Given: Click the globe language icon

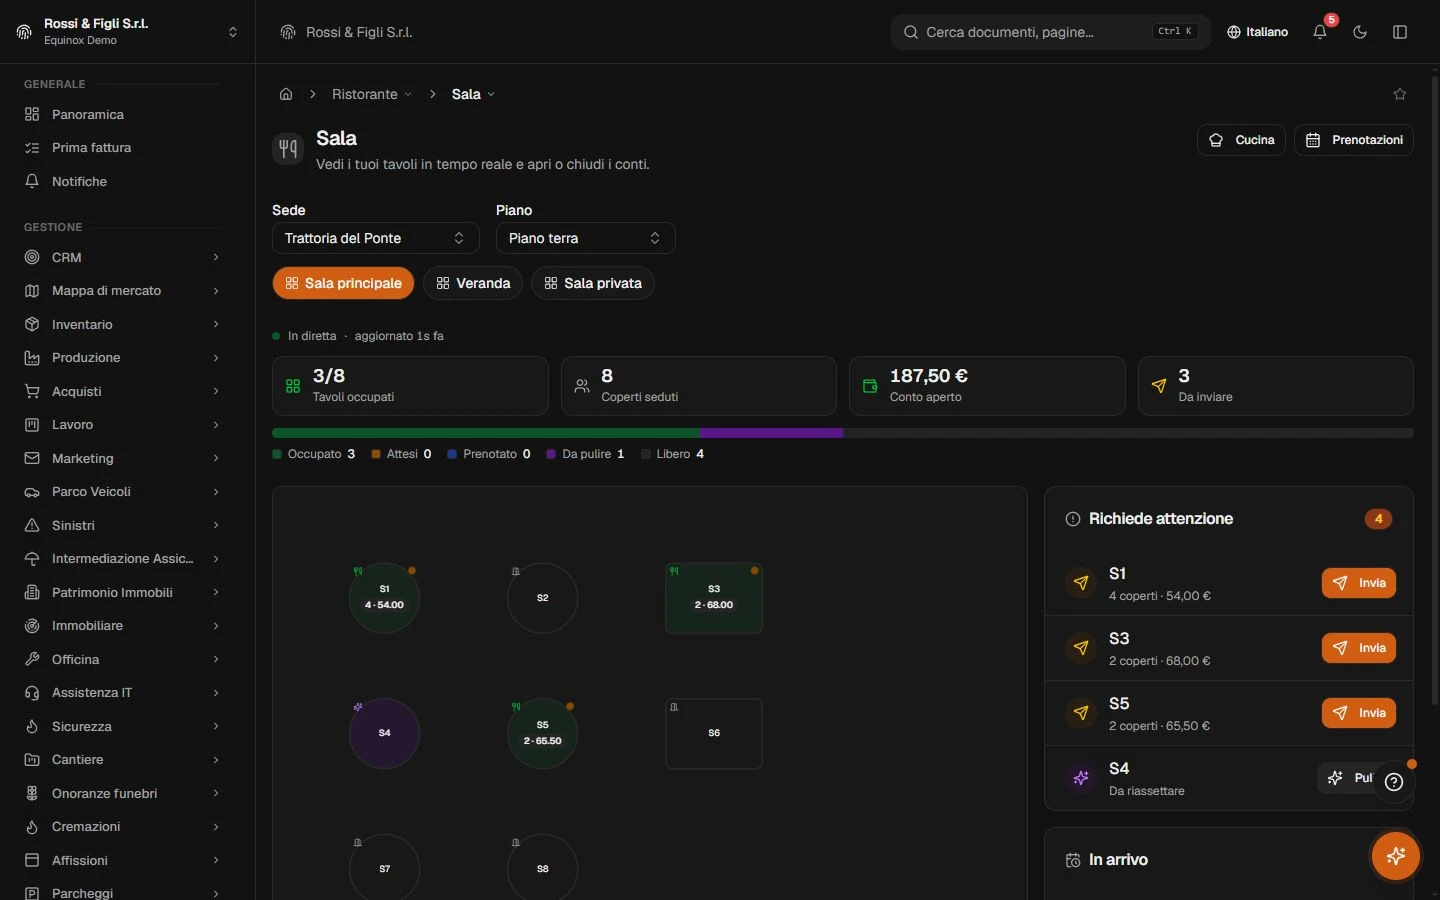Looking at the screenshot, I should [1234, 32].
